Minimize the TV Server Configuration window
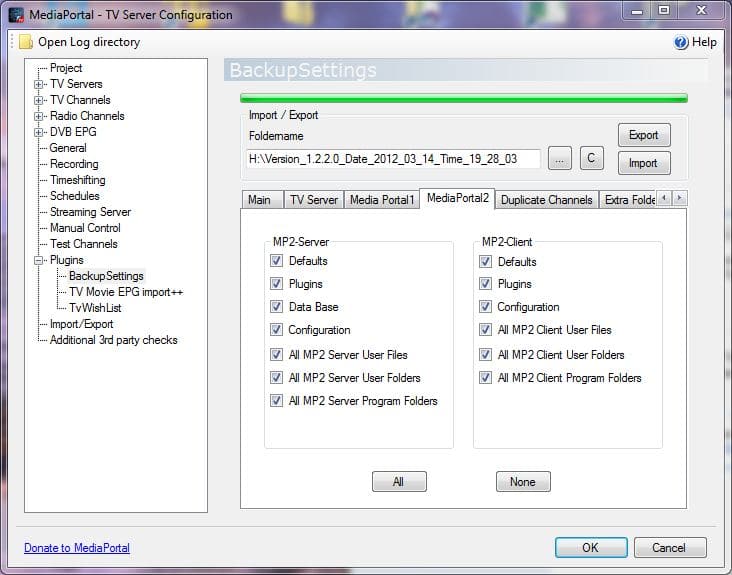The image size is (732, 575). pyautogui.click(x=637, y=10)
